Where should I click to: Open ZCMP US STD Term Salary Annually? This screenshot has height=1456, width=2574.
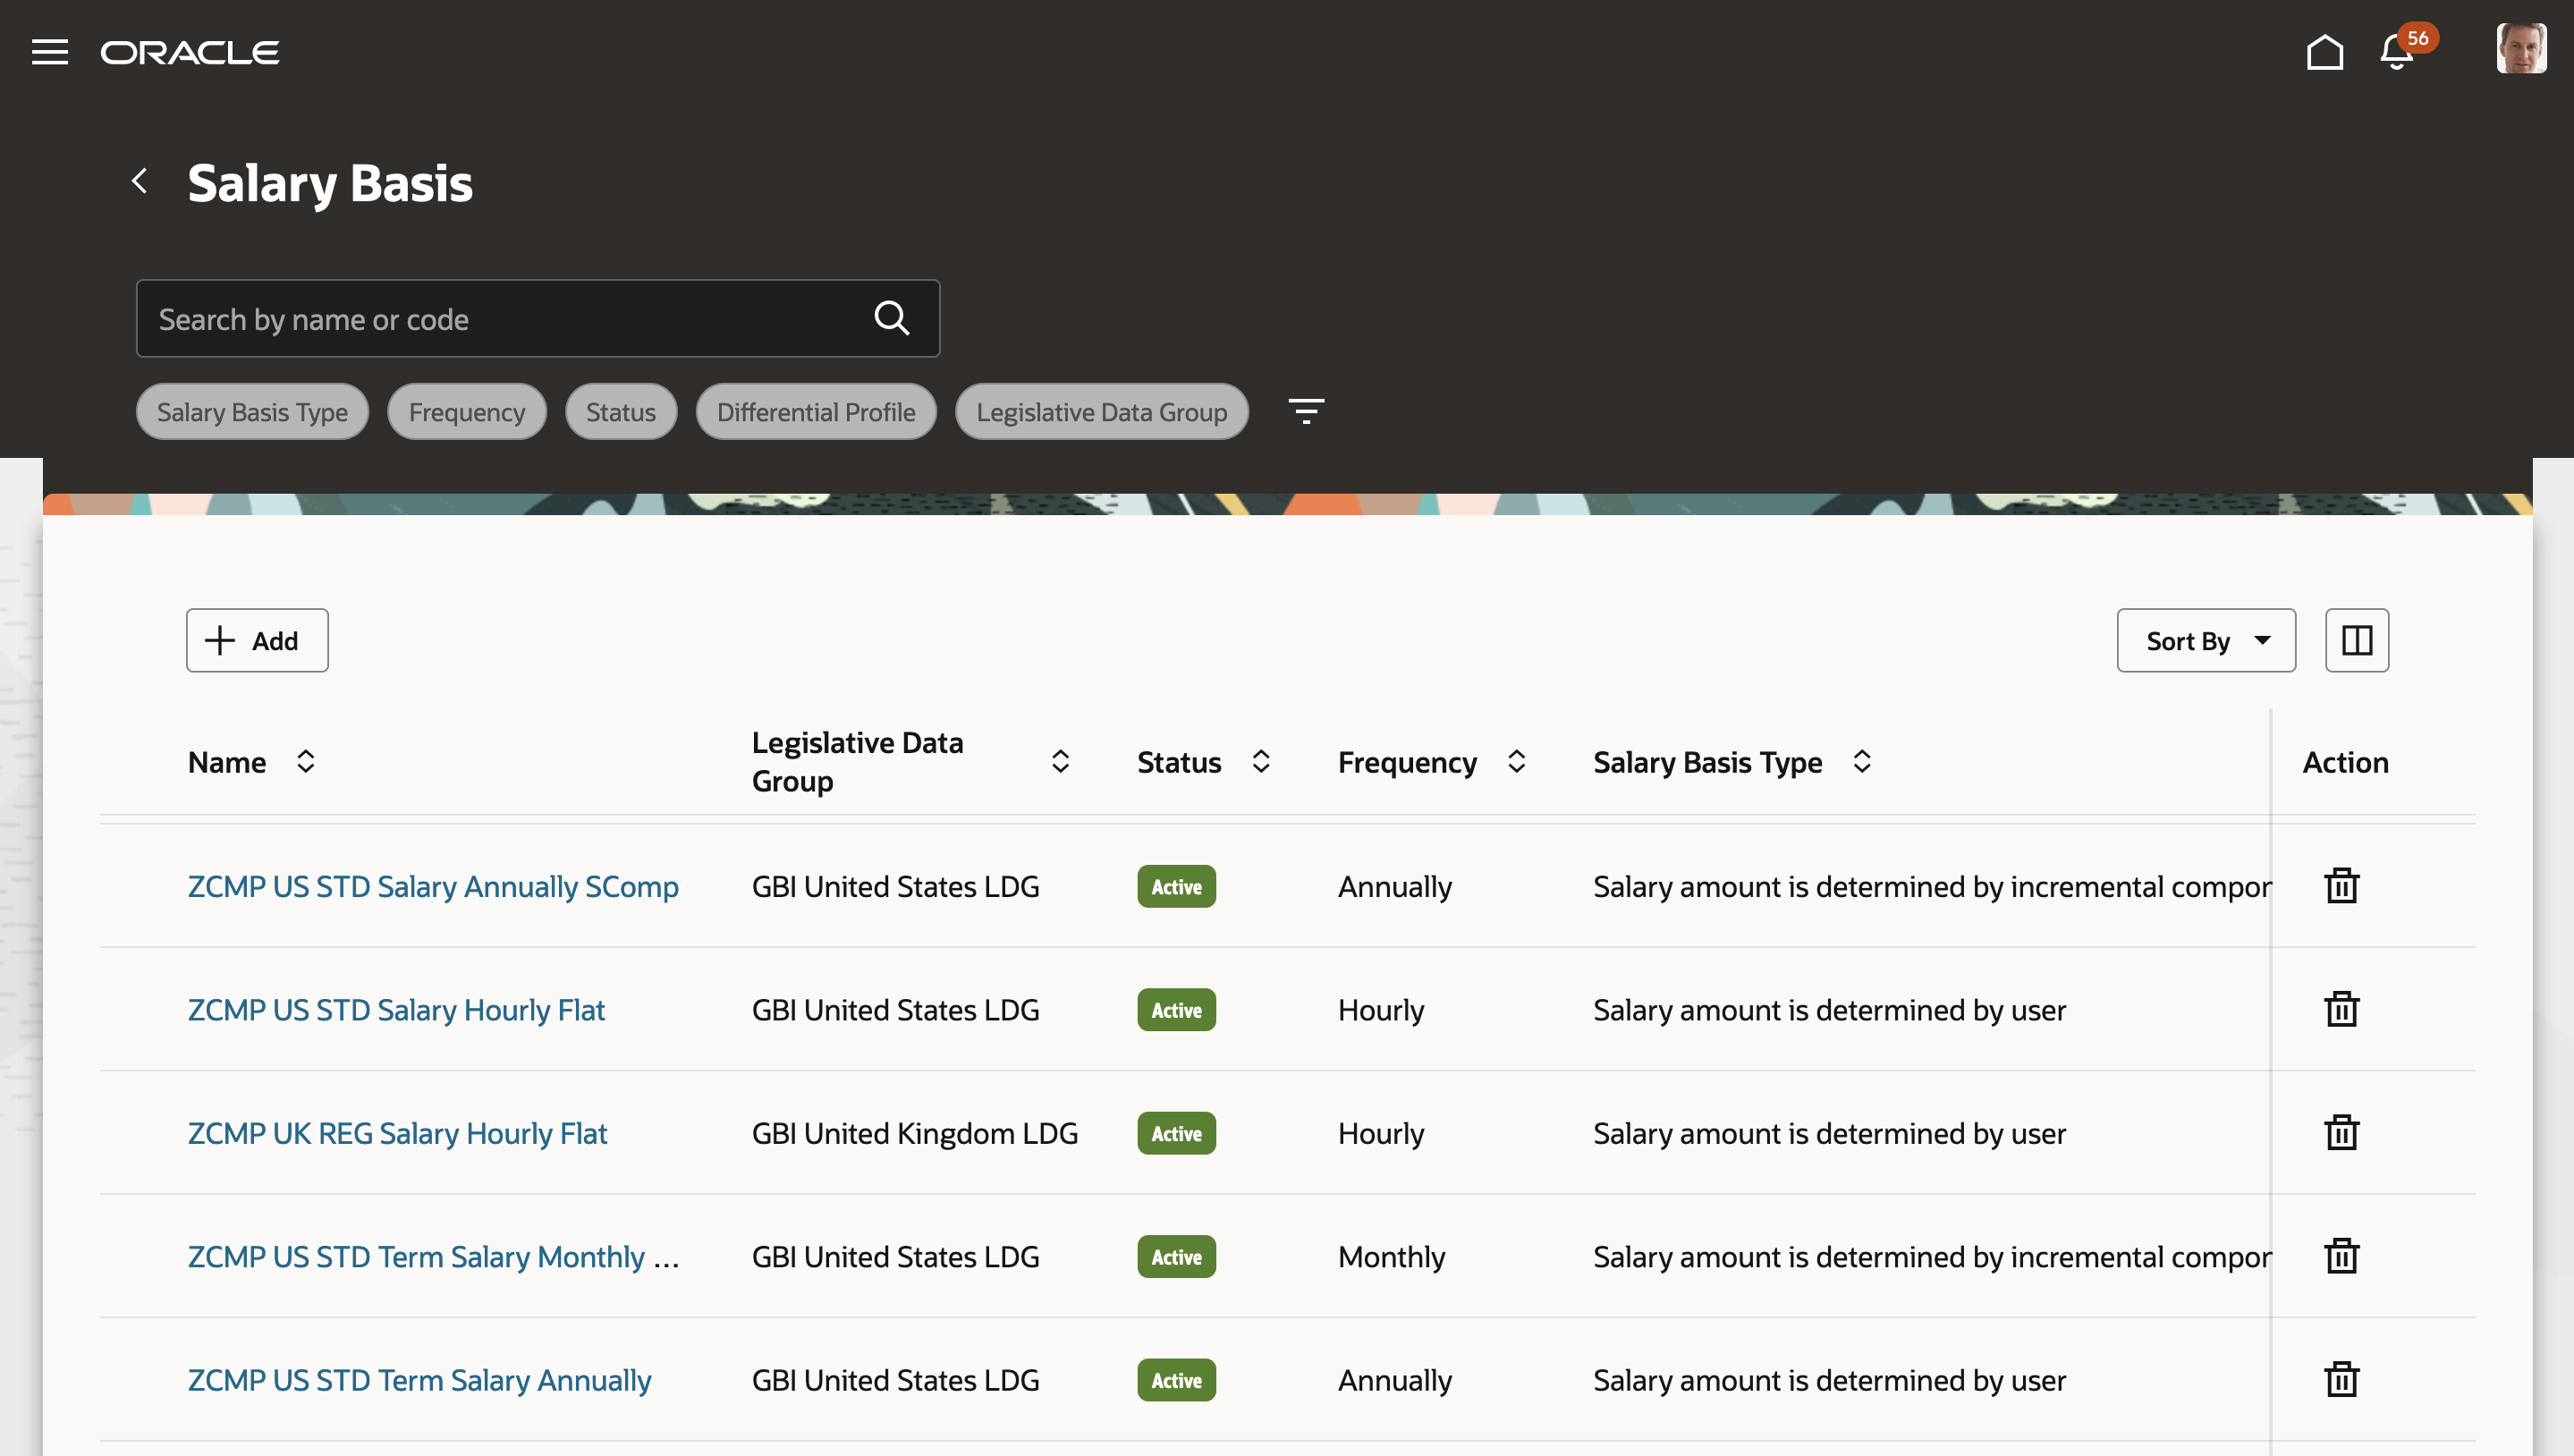pos(419,1380)
